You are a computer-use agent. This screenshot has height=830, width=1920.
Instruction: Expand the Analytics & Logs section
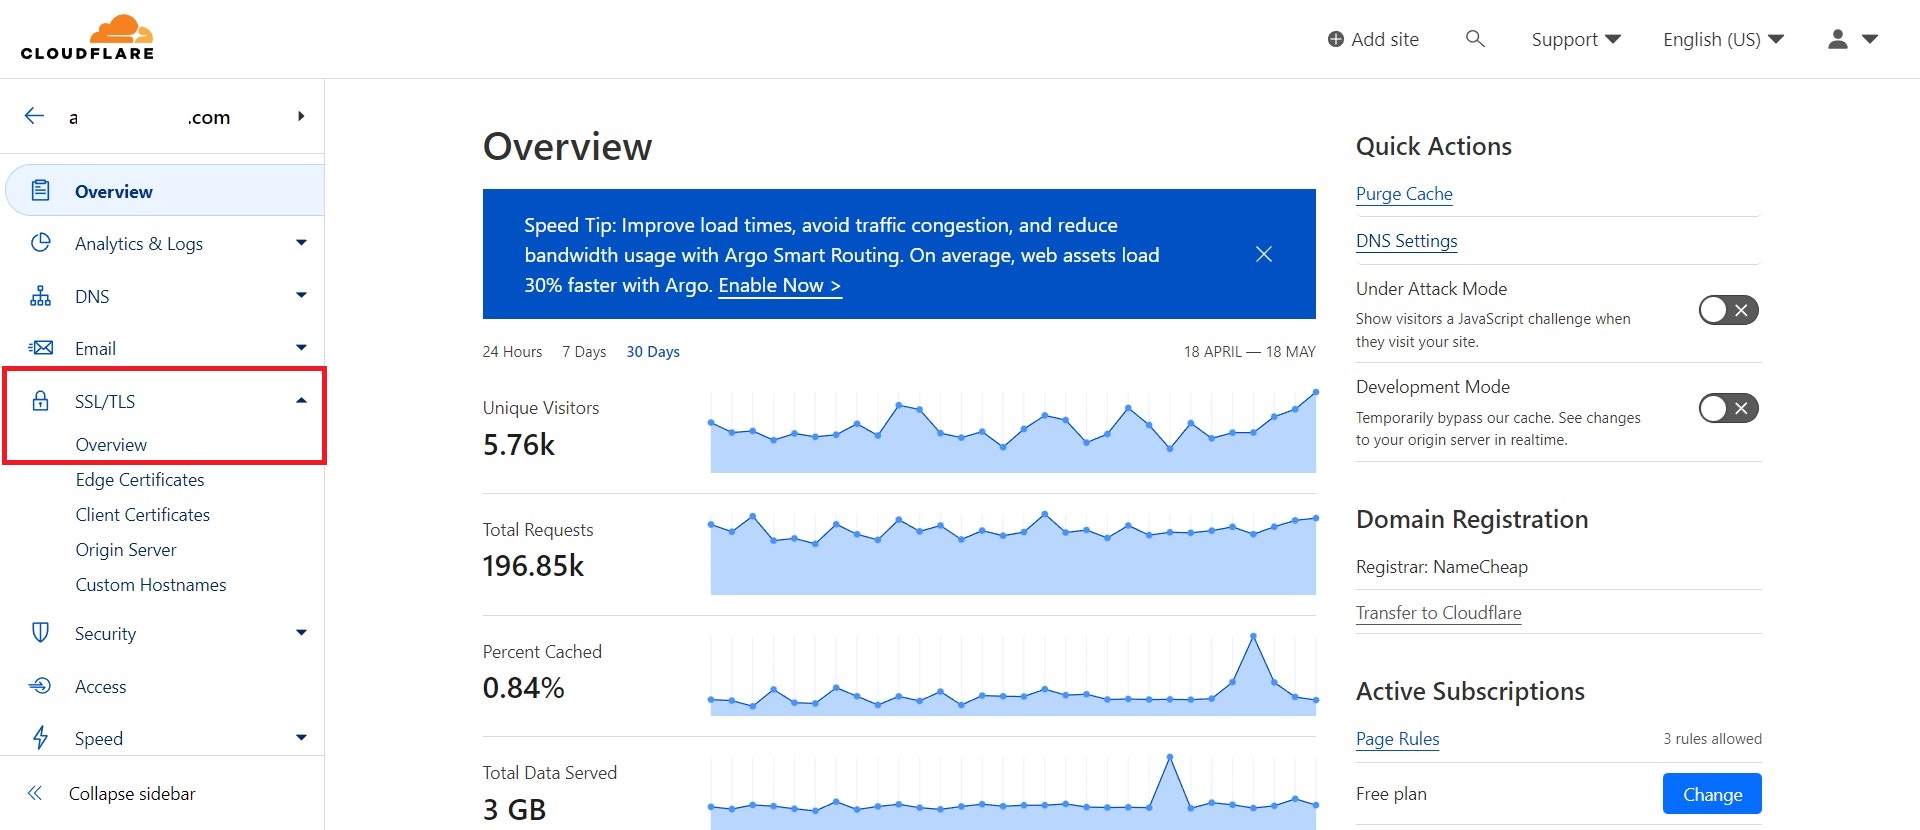pyautogui.click(x=301, y=243)
